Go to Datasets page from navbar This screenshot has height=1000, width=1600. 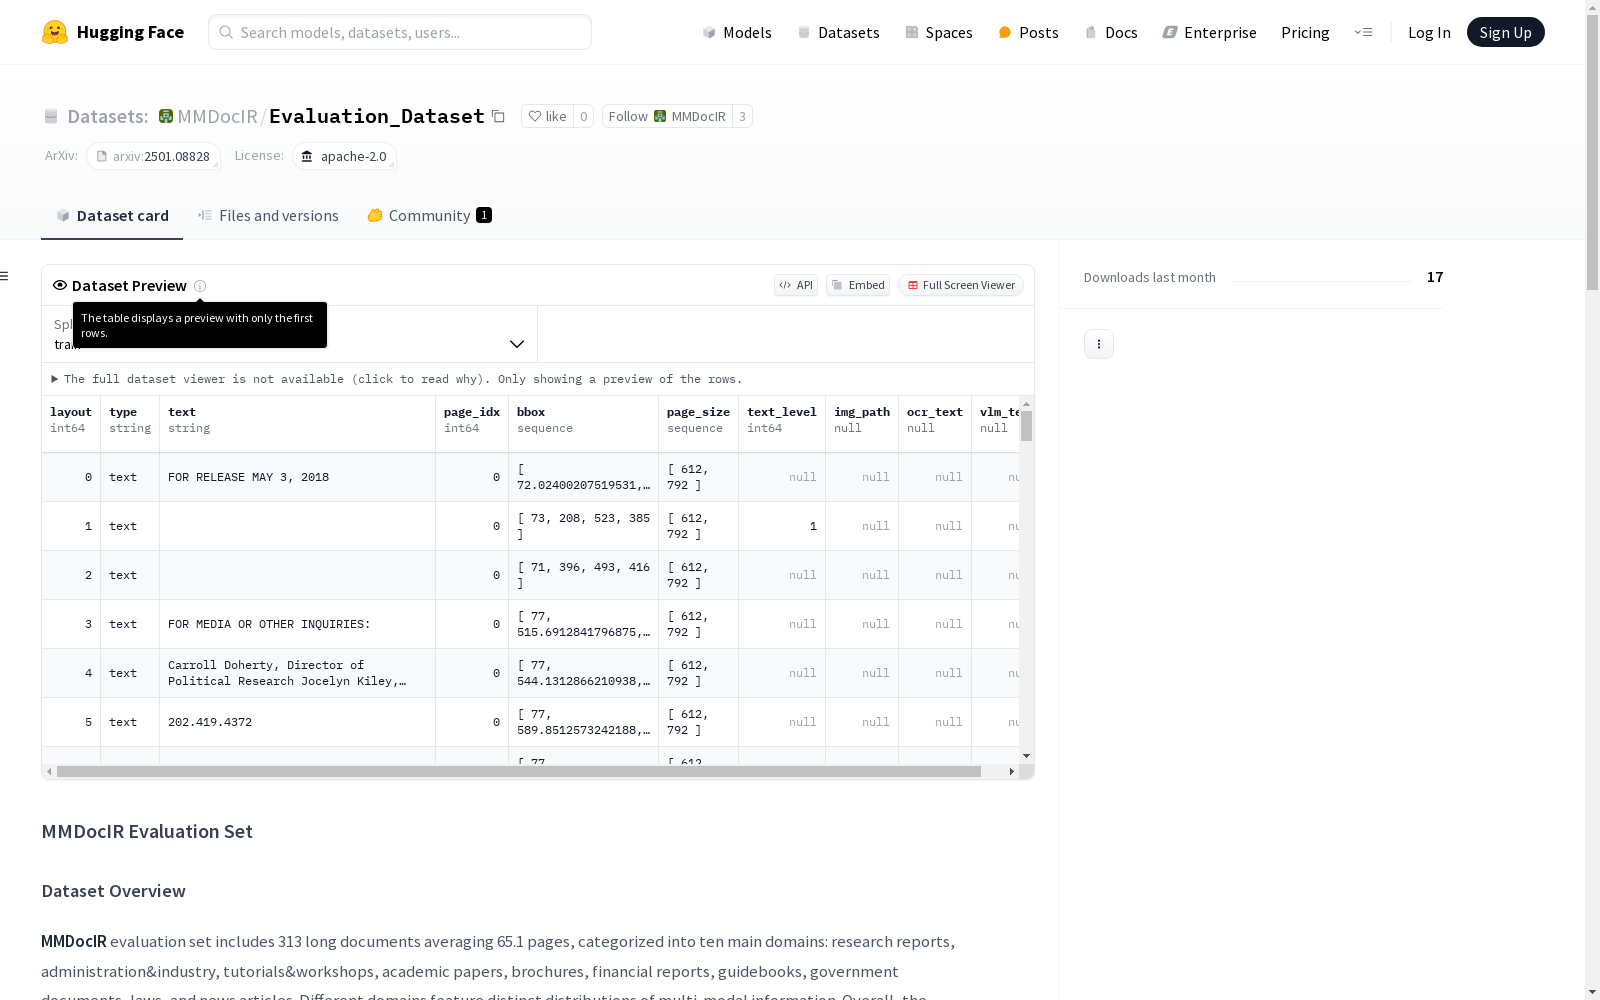tap(838, 32)
